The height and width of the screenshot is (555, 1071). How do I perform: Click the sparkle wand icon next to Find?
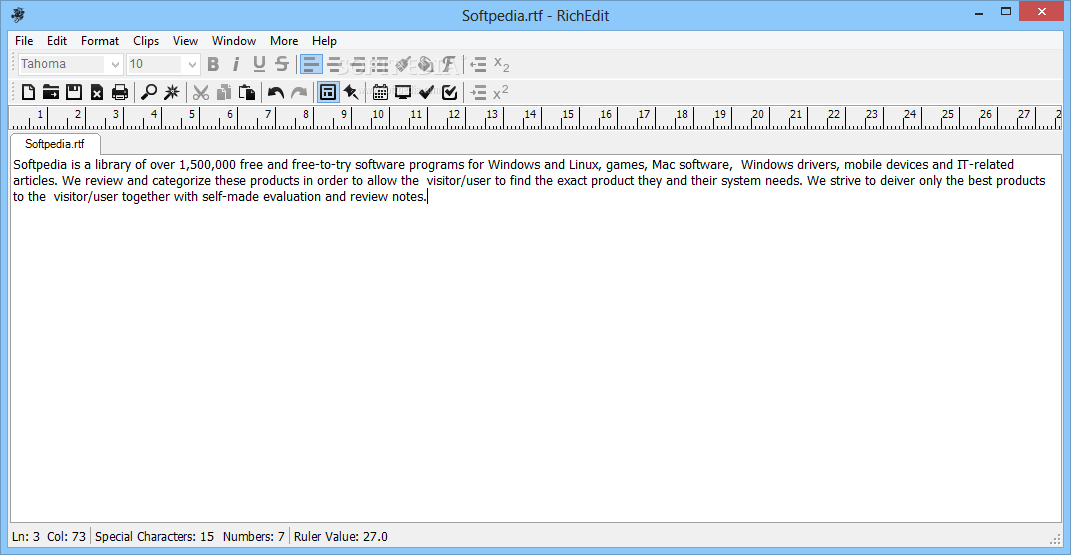(x=172, y=92)
